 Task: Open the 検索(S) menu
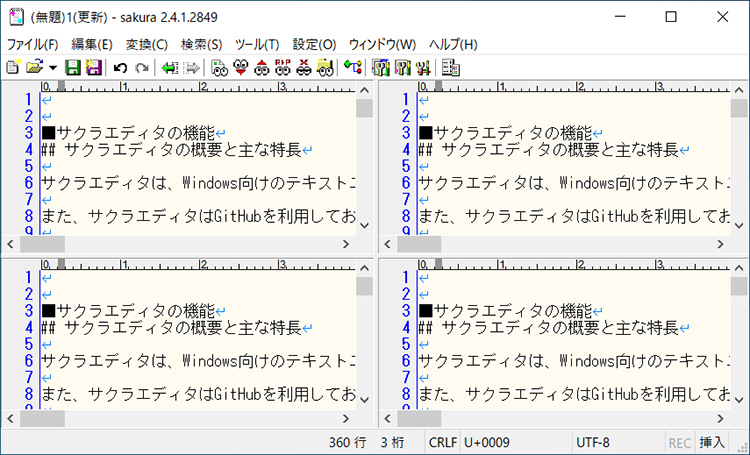[201, 44]
